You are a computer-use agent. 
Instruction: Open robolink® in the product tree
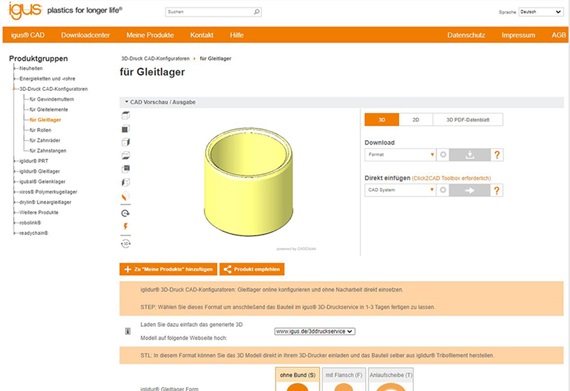pos(30,222)
